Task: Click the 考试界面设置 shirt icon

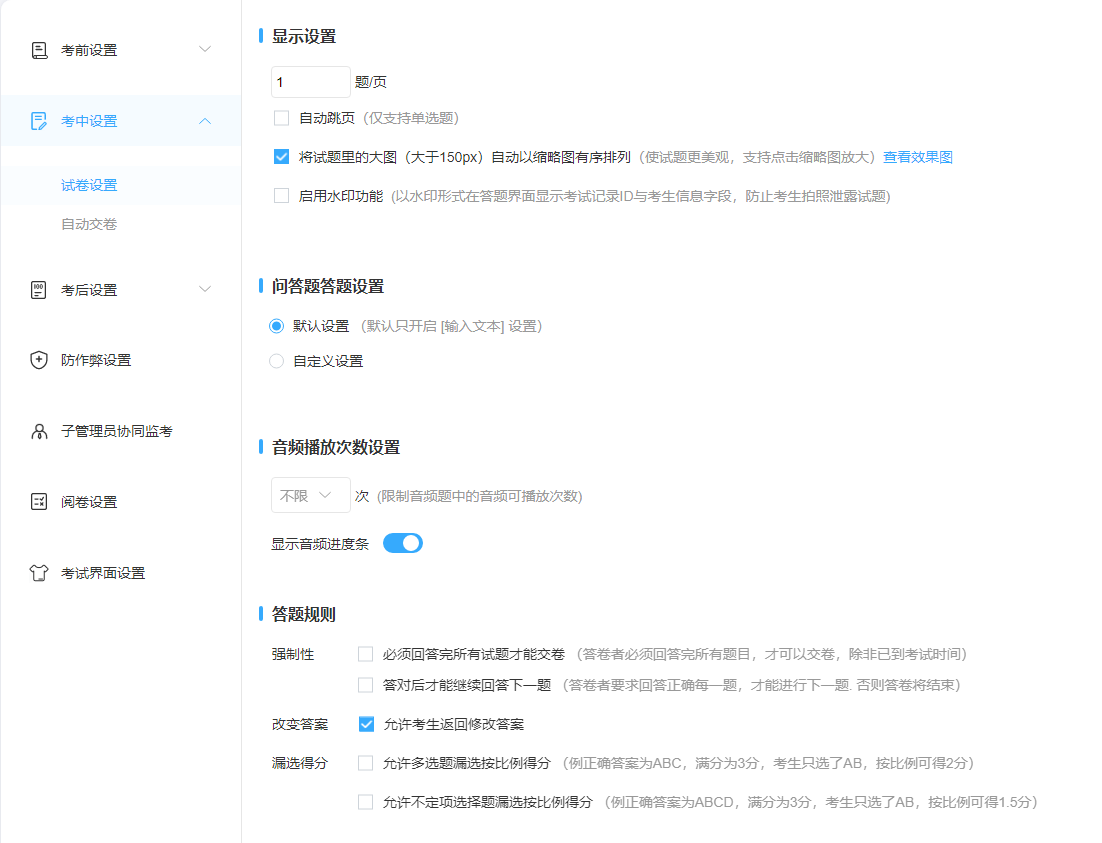Action: pyautogui.click(x=40, y=572)
